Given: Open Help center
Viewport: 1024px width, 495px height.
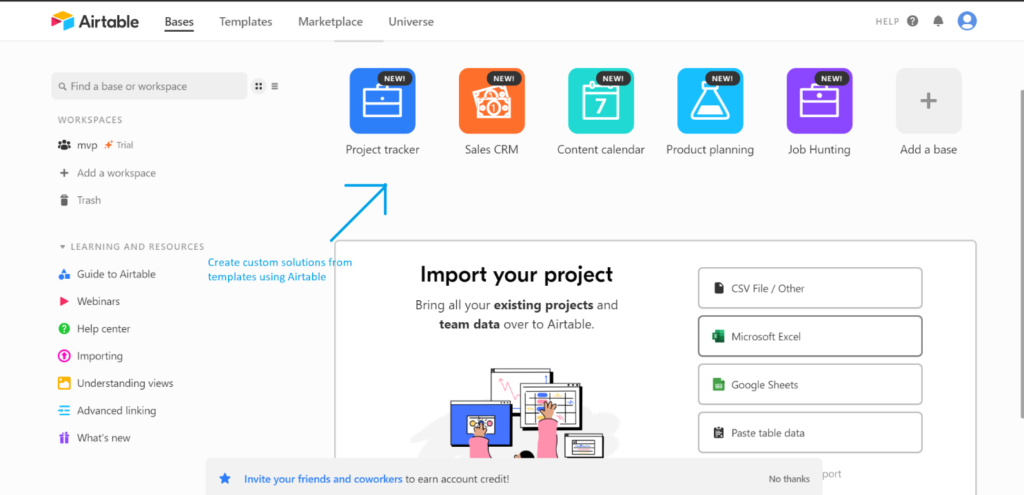Looking at the screenshot, I should [x=104, y=329].
